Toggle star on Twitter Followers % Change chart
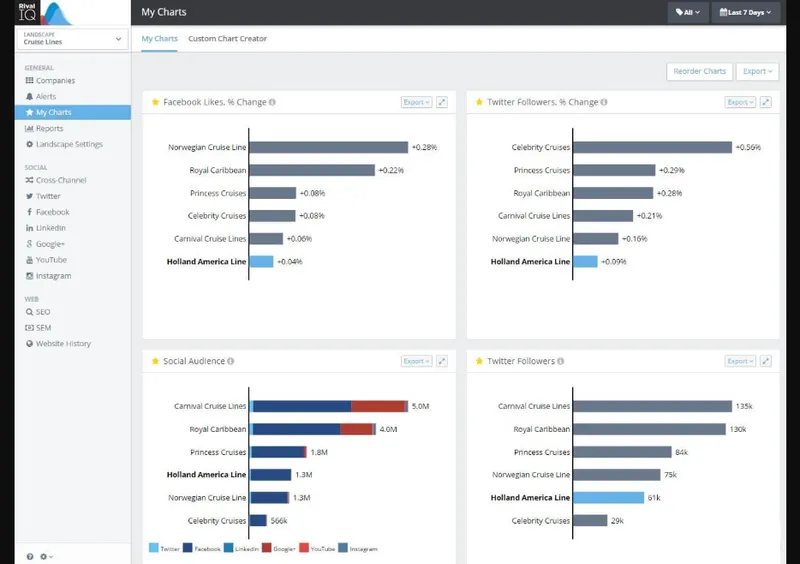Image resolution: width=800 pixels, height=564 pixels. click(x=479, y=102)
